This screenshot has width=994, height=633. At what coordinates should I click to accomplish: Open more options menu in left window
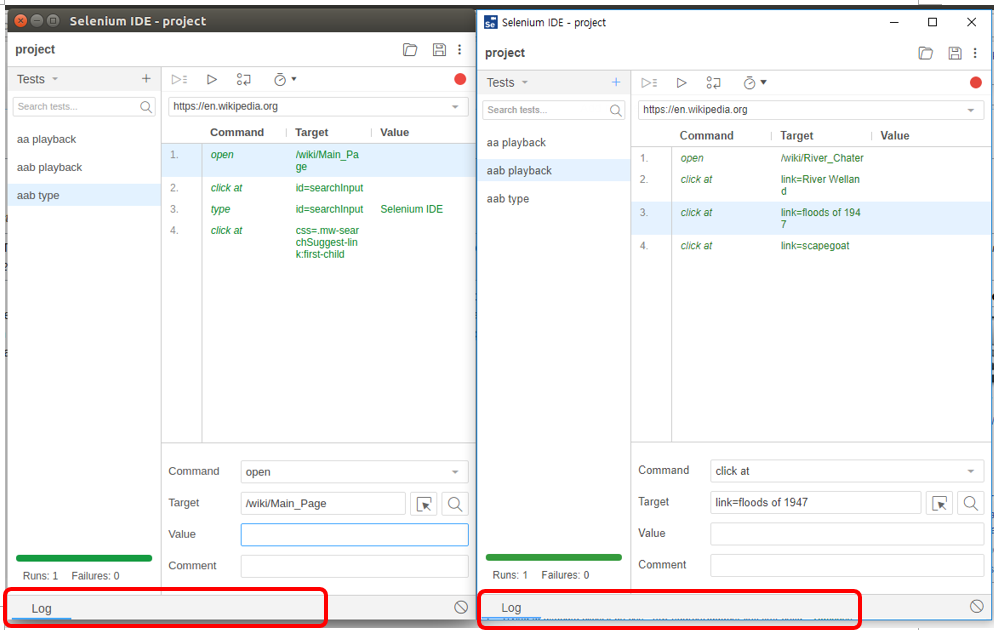coord(460,49)
